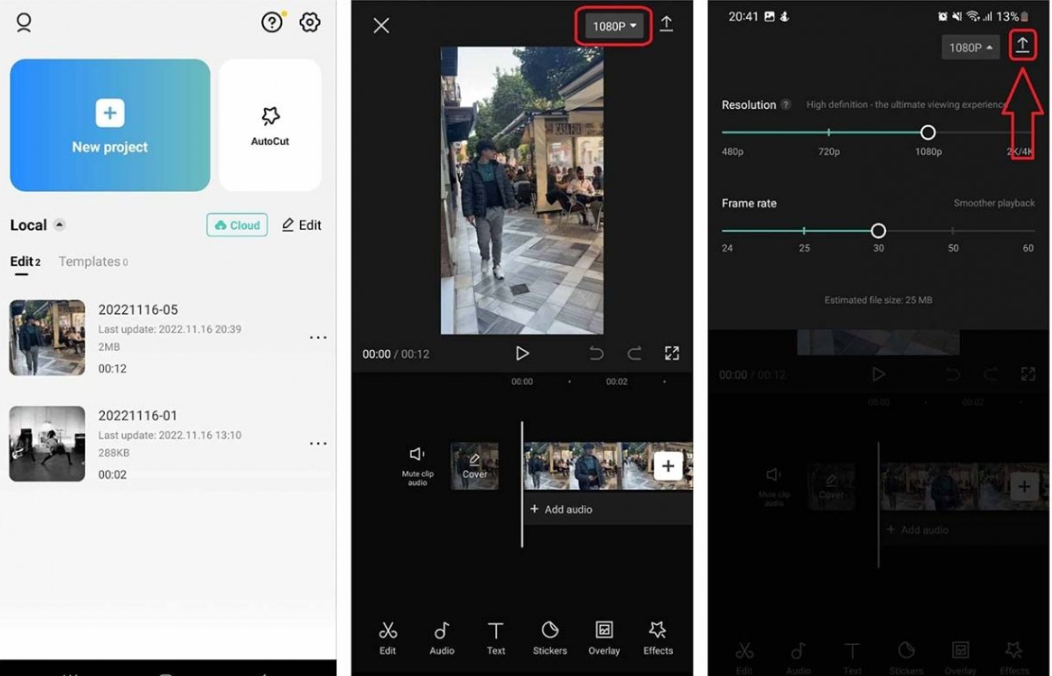Expand the Local projects dropdown arrow
This screenshot has height=676, width=1052.
coord(60,225)
